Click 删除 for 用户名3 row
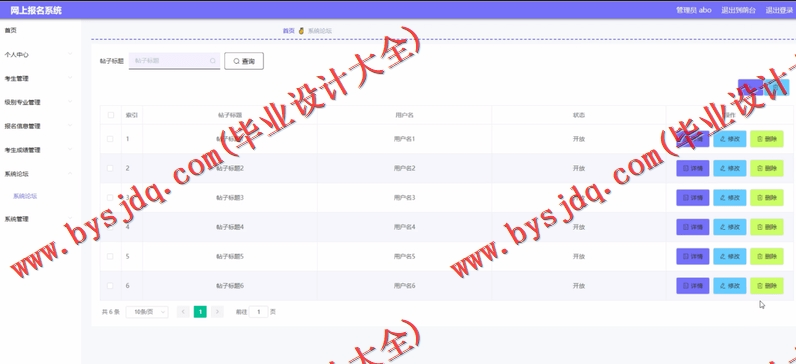This screenshot has height=364, width=796. coord(767,197)
